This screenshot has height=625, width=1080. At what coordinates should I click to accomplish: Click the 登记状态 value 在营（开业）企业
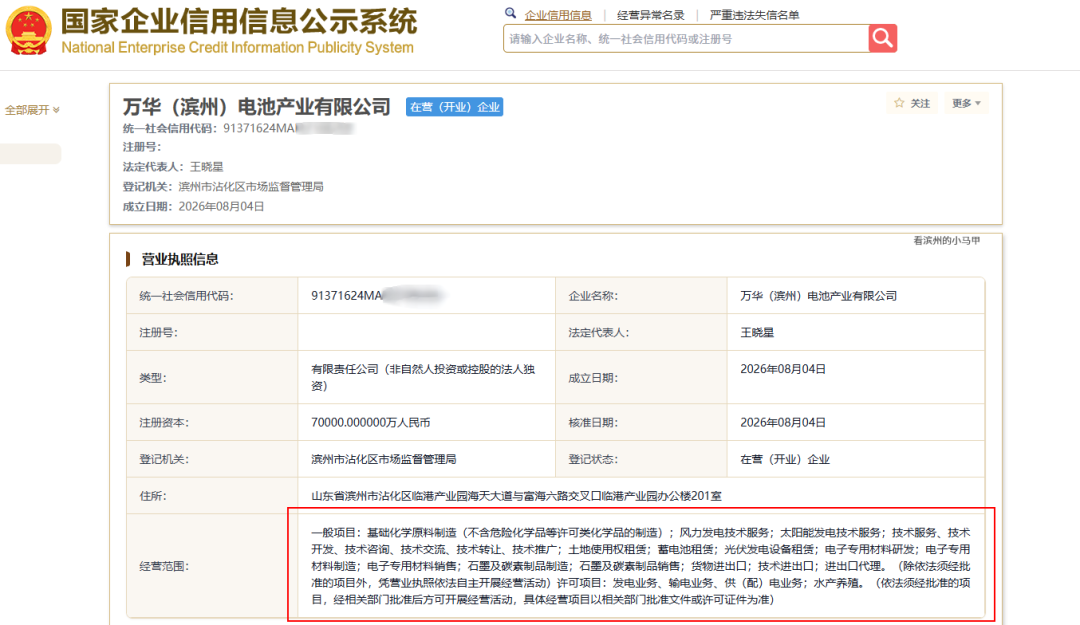pos(785,459)
